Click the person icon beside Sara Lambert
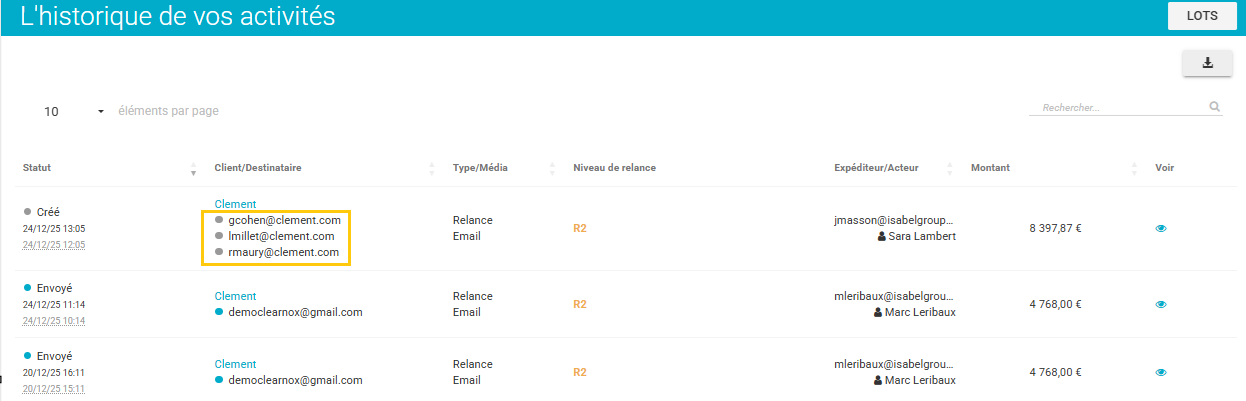 [881, 237]
